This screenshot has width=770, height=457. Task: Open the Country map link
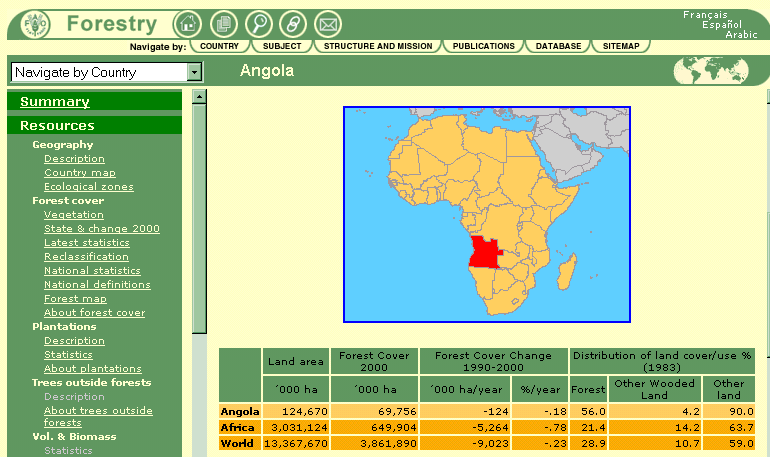click(79, 173)
